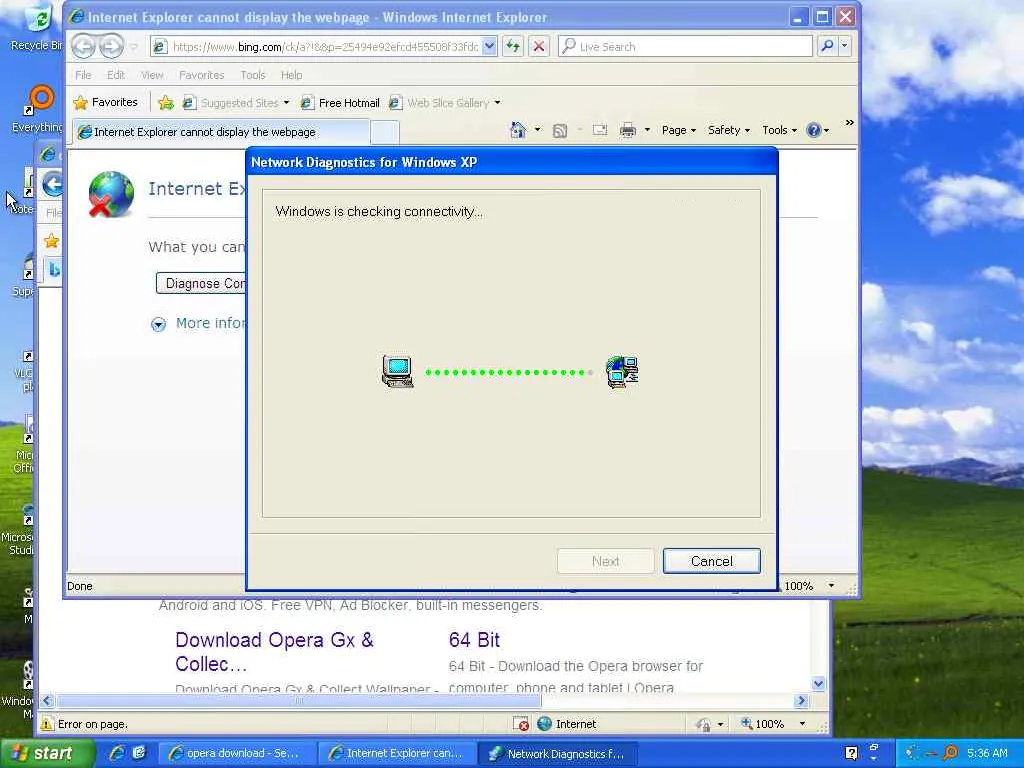Click the scroll down arrow in rear window
Viewport: 1024px width, 768px height.
(818, 684)
